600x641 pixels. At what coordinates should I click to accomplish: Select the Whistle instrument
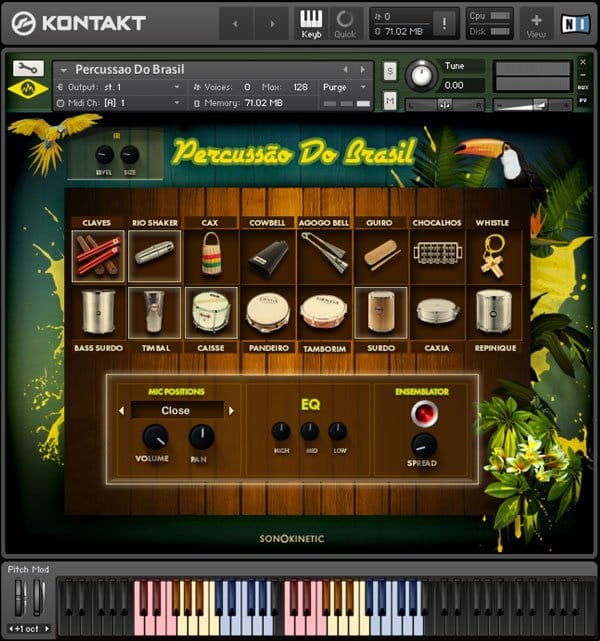493,256
